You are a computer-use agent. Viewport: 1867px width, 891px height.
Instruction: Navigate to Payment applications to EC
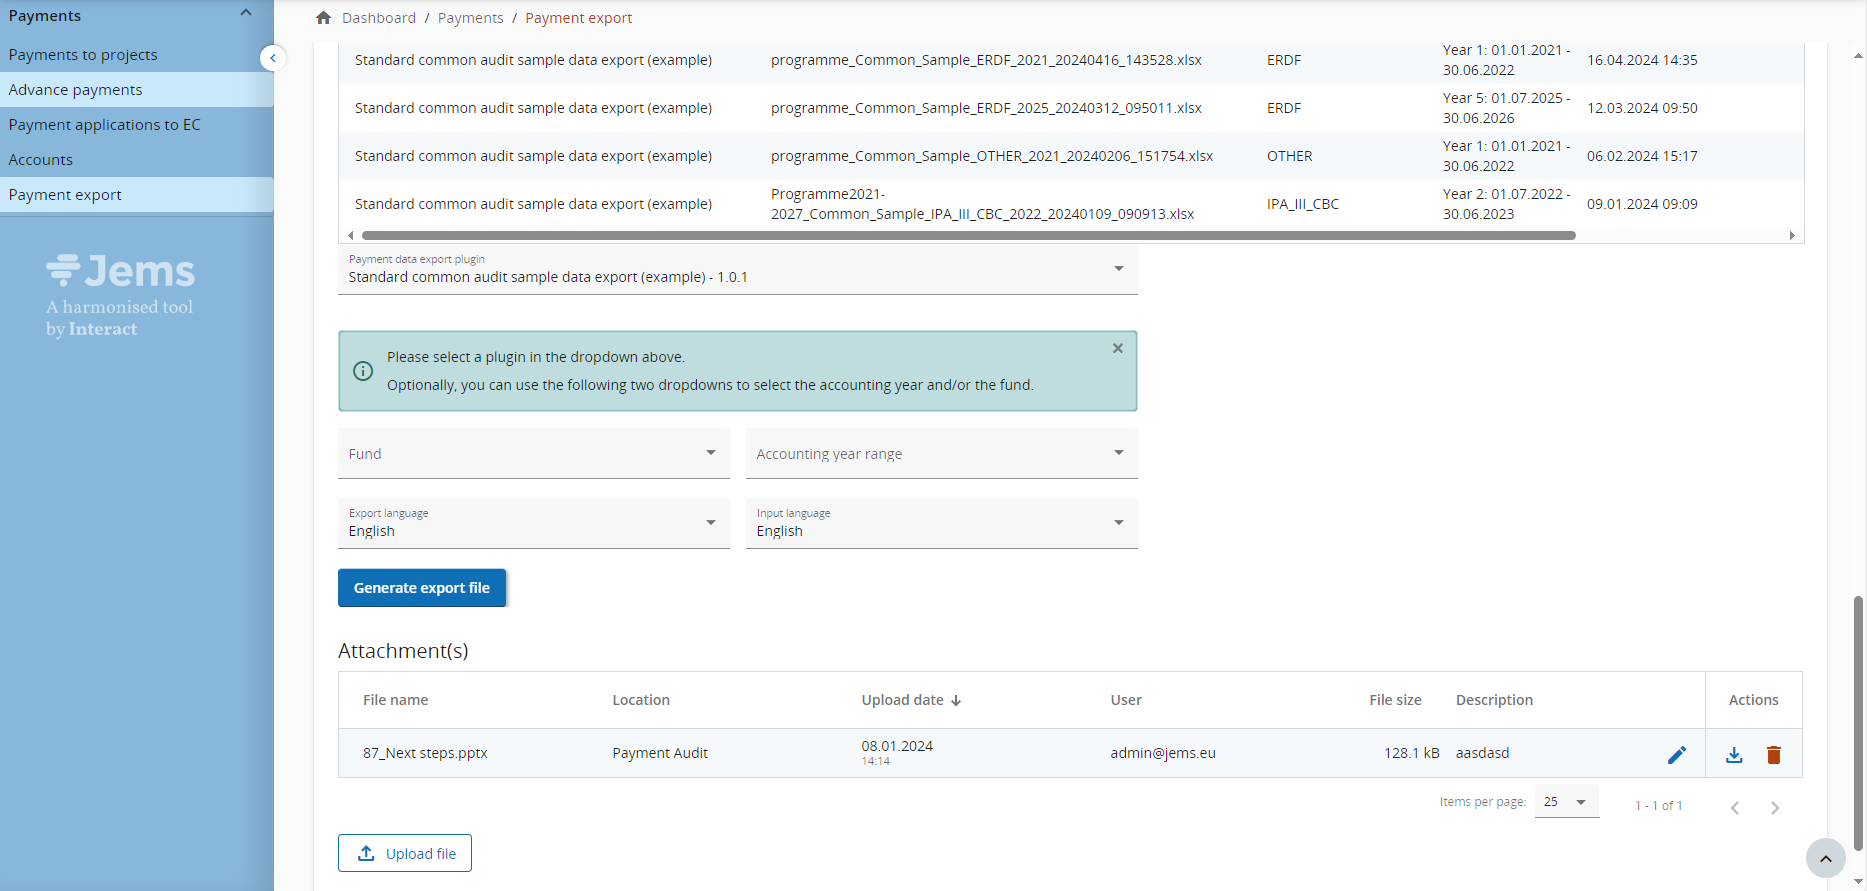pos(104,125)
